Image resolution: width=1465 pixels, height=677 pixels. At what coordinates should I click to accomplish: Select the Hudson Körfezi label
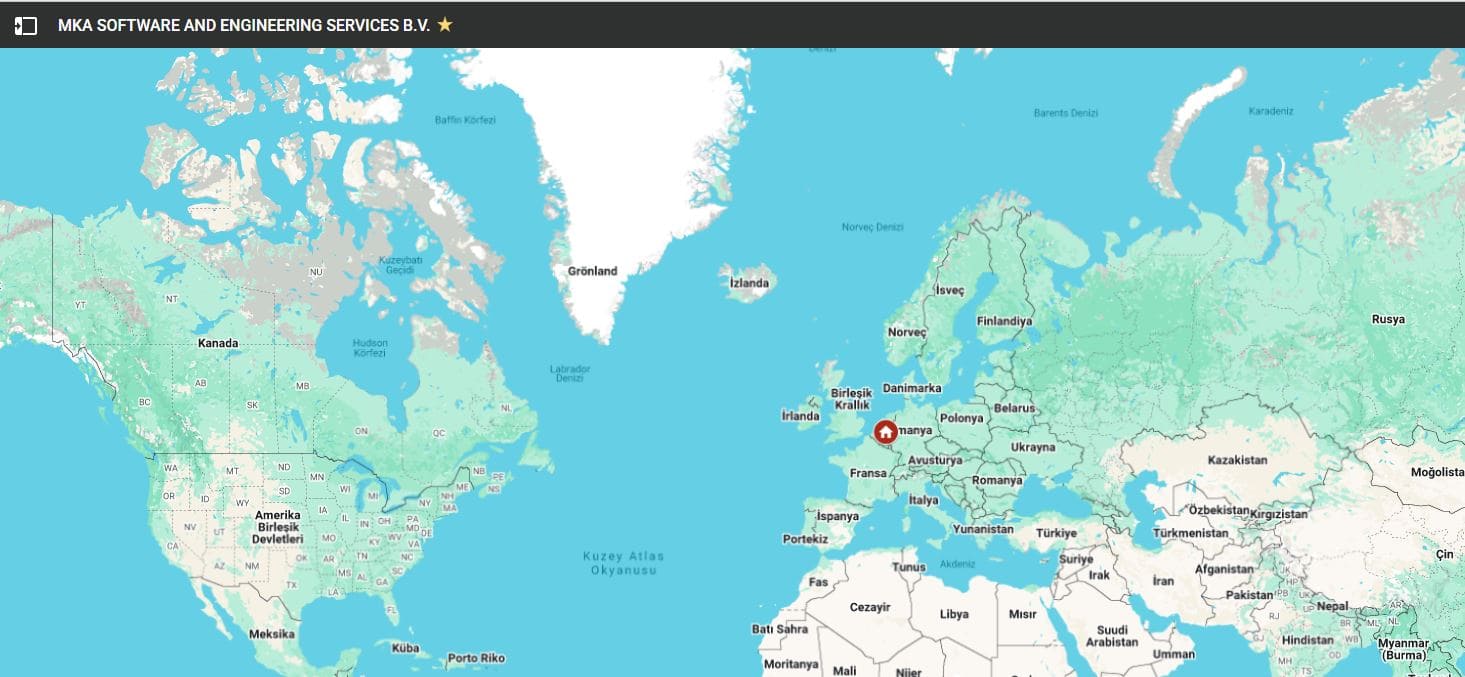(x=370, y=349)
